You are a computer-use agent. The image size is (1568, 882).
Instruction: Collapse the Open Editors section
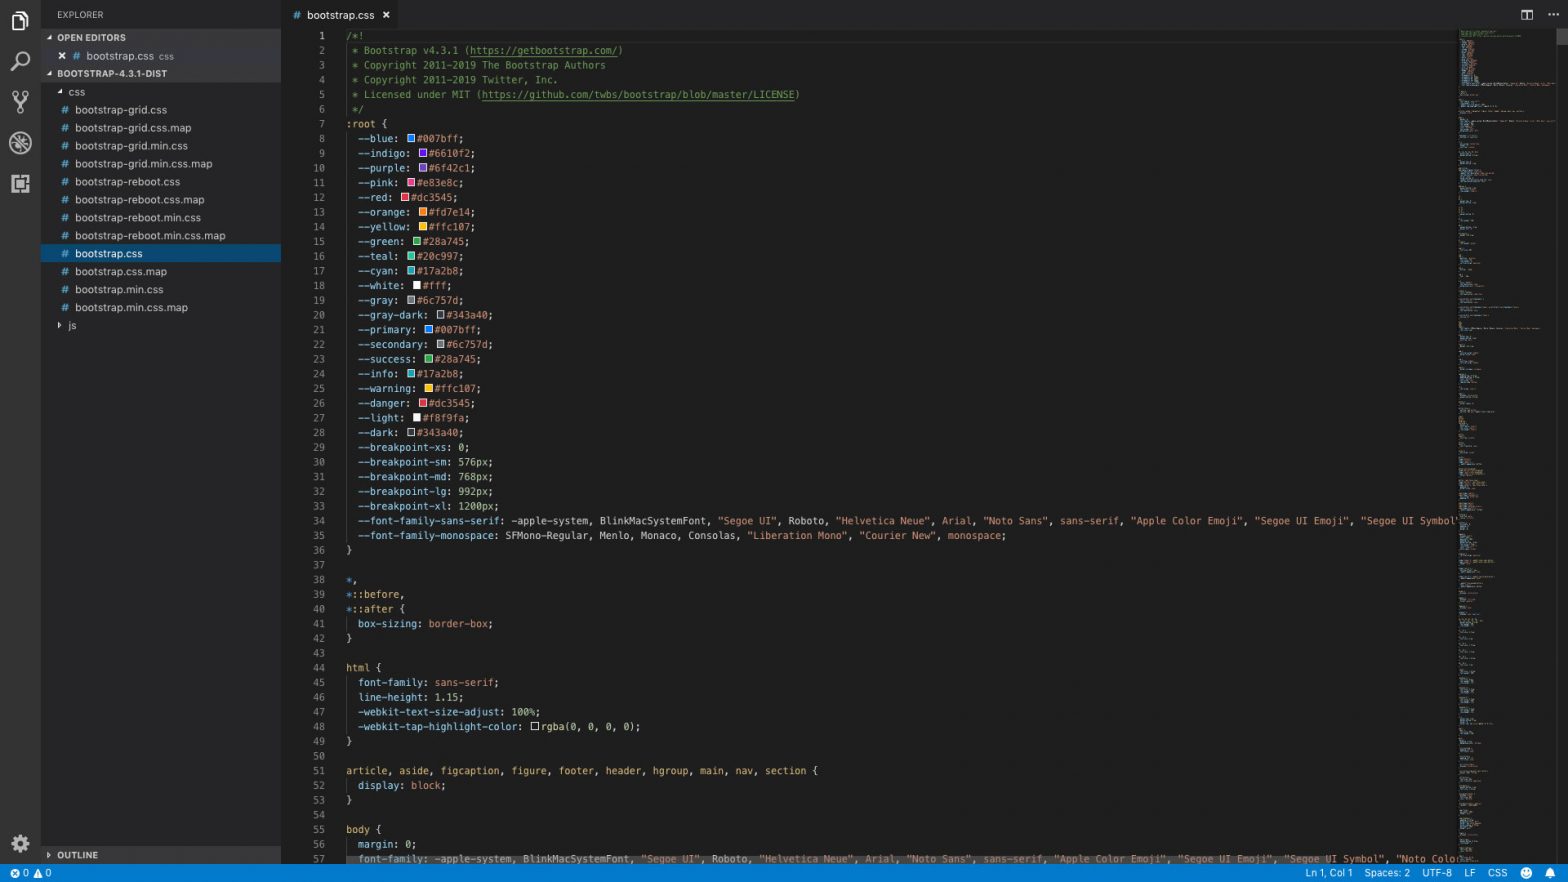pyautogui.click(x=160, y=37)
